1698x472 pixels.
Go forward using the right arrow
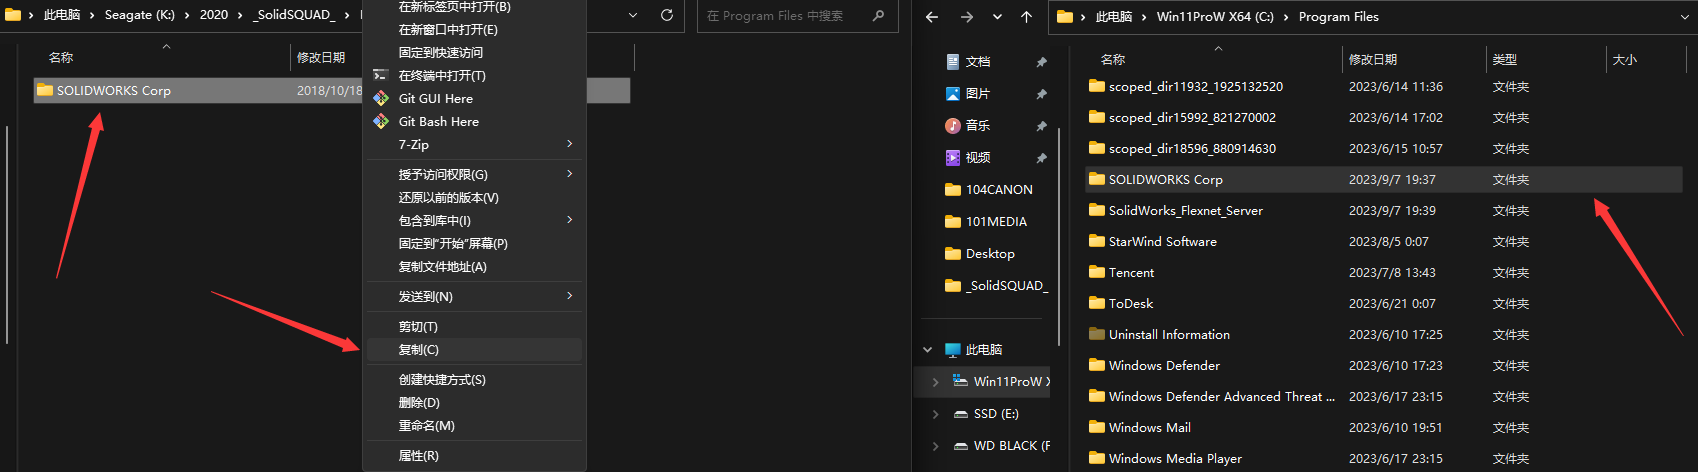click(966, 17)
